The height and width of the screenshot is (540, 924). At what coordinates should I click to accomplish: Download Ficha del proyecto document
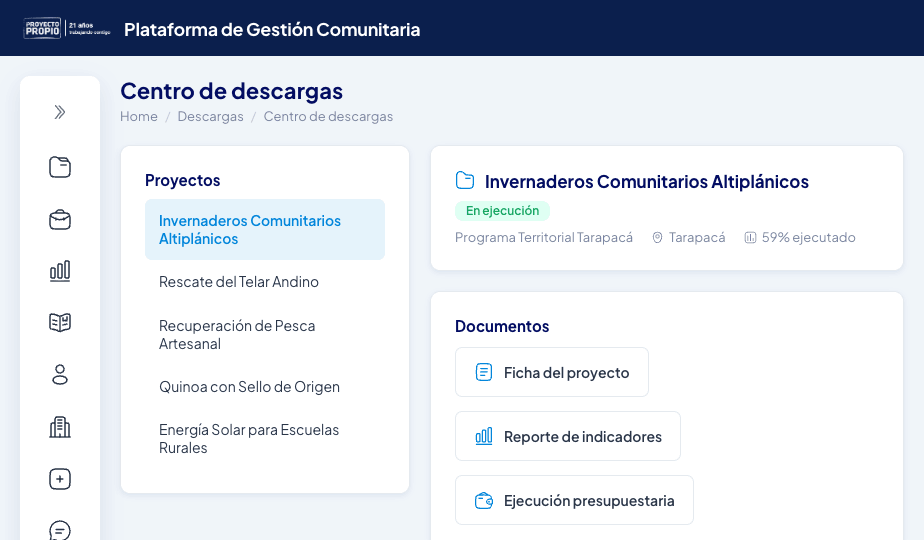click(x=552, y=372)
